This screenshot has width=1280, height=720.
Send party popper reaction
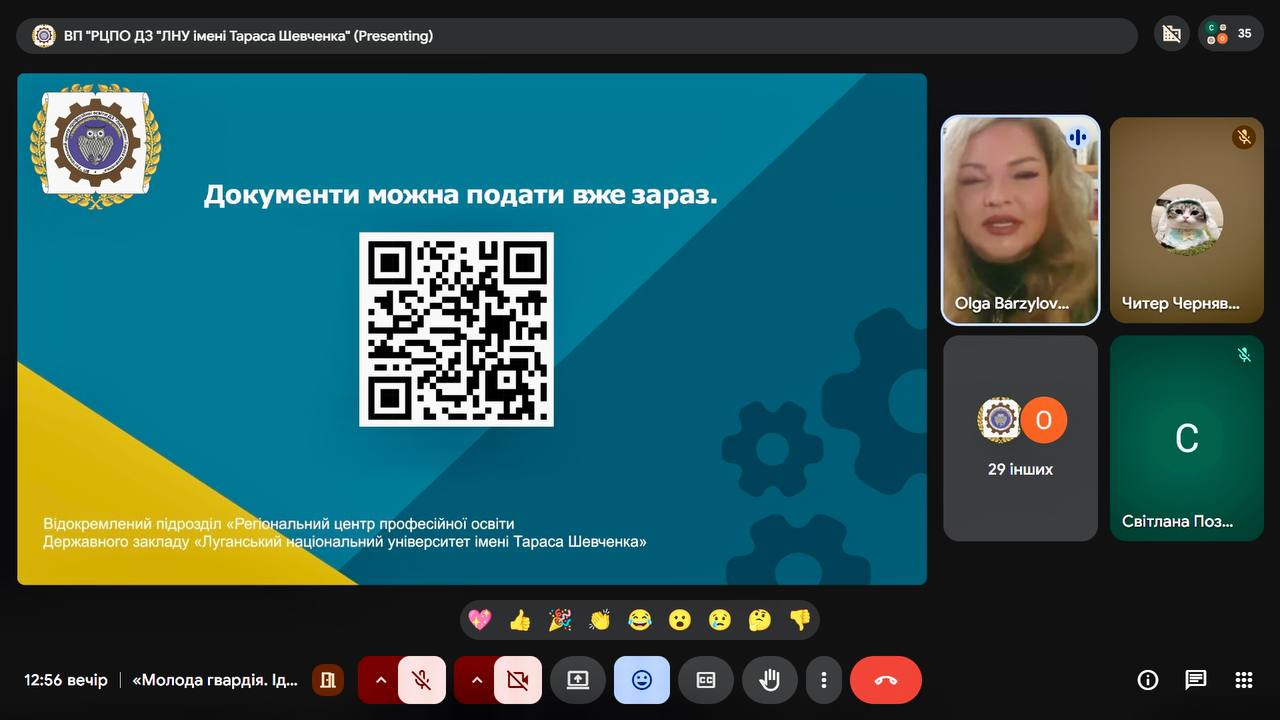pos(560,620)
